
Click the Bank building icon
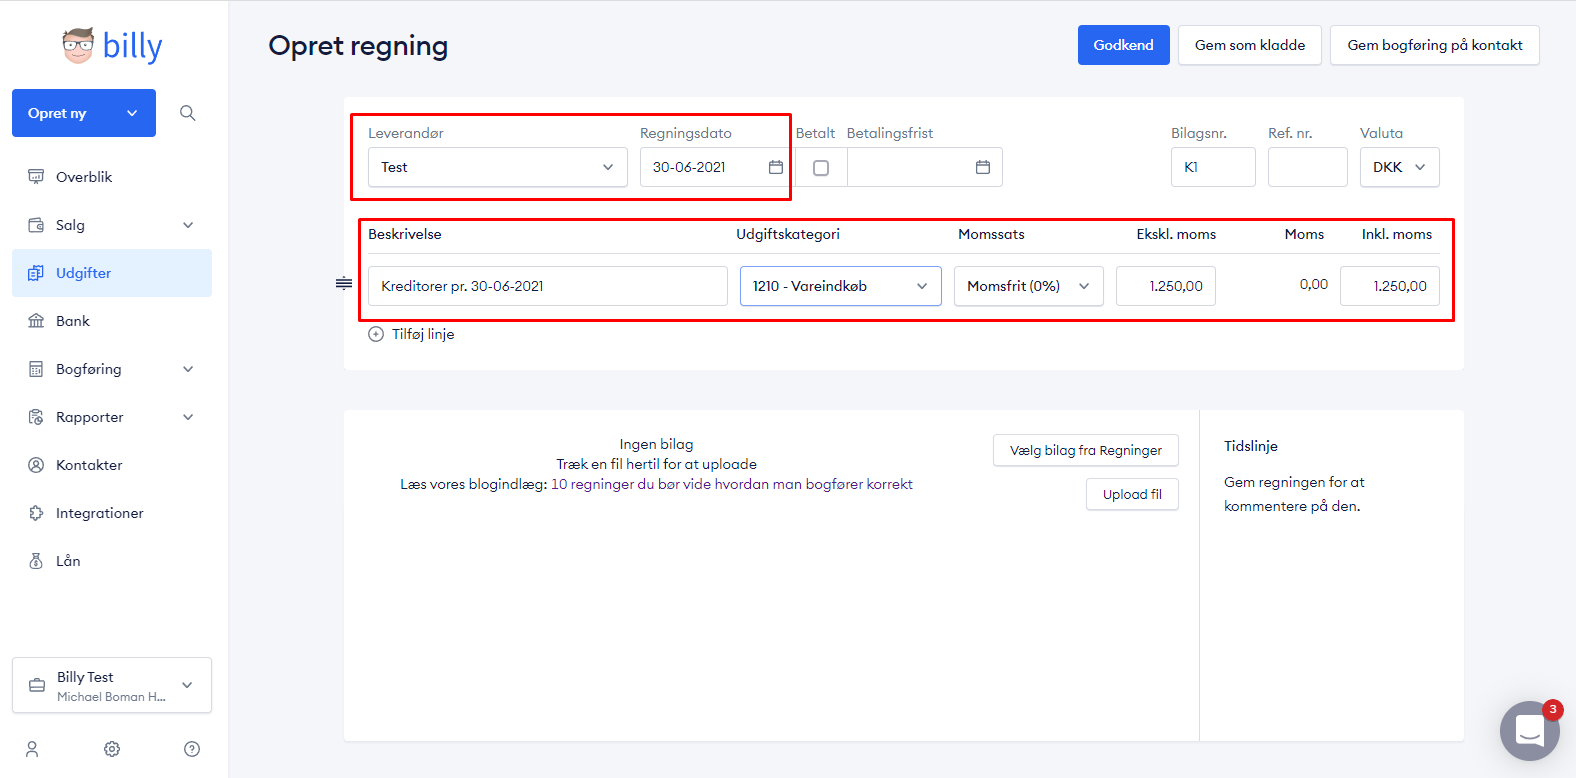click(36, 321)
